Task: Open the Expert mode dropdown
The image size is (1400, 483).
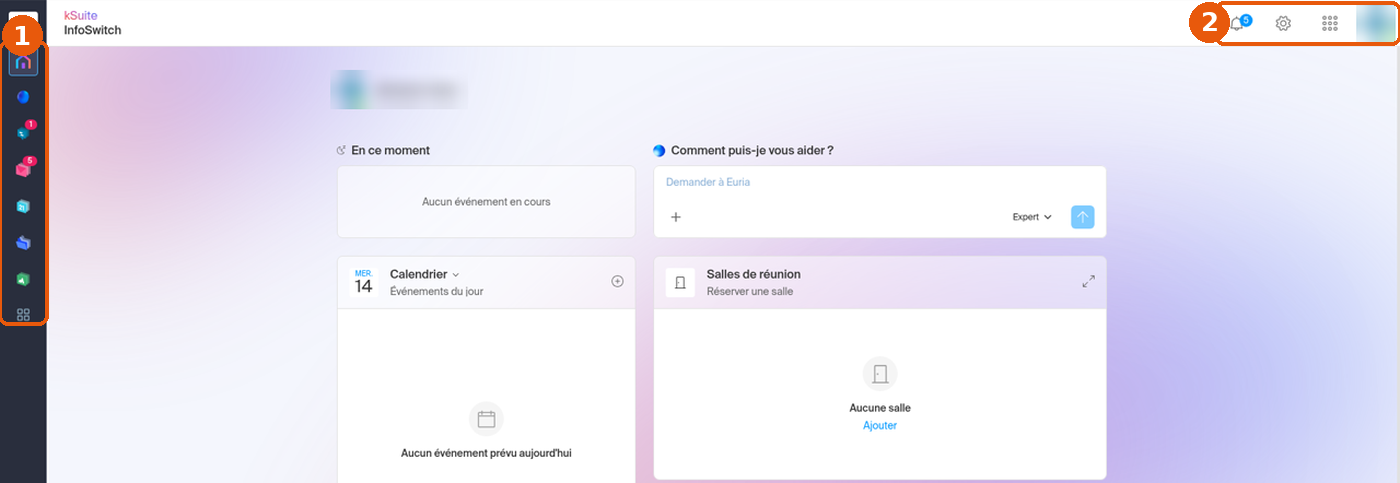Action: [1032, 216]
